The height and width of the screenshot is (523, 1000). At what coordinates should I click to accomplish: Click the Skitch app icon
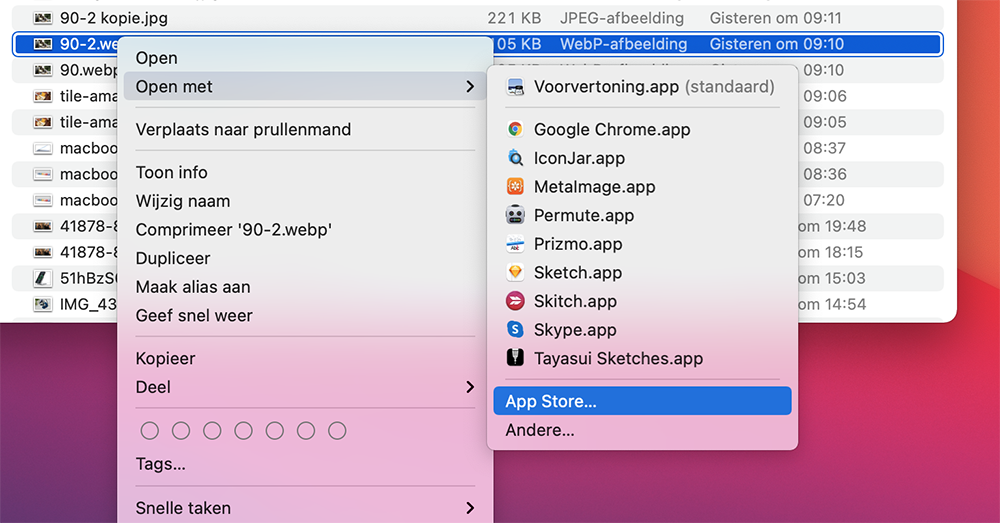point(515,300)
